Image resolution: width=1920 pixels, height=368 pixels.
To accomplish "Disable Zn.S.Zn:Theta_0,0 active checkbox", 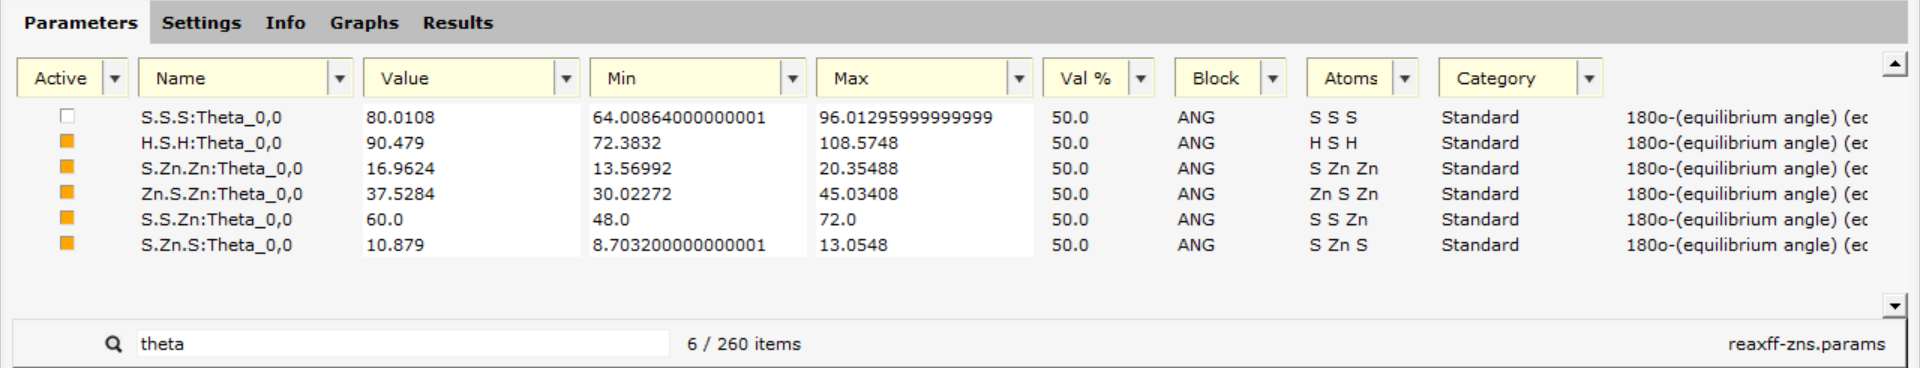I will pos(67,193).
